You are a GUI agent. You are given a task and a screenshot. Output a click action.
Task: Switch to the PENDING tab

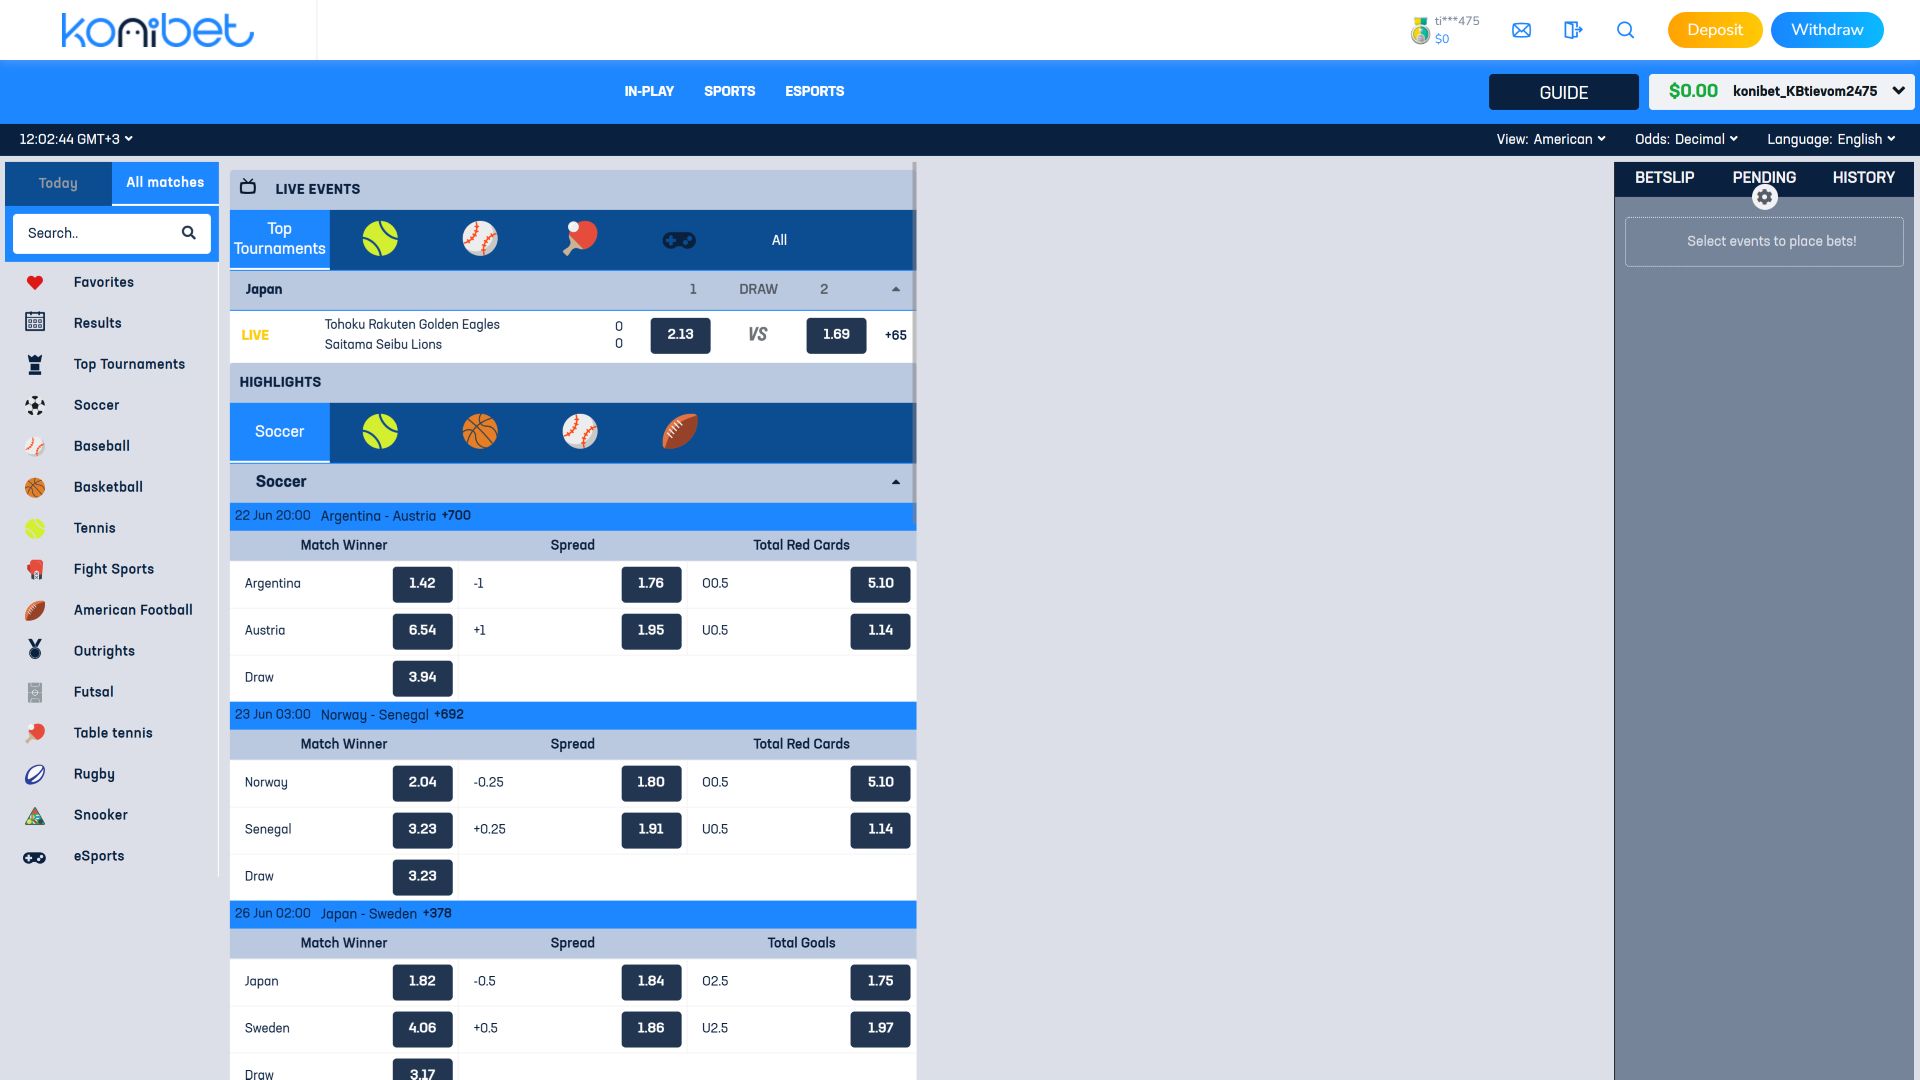click(1764, 178)
